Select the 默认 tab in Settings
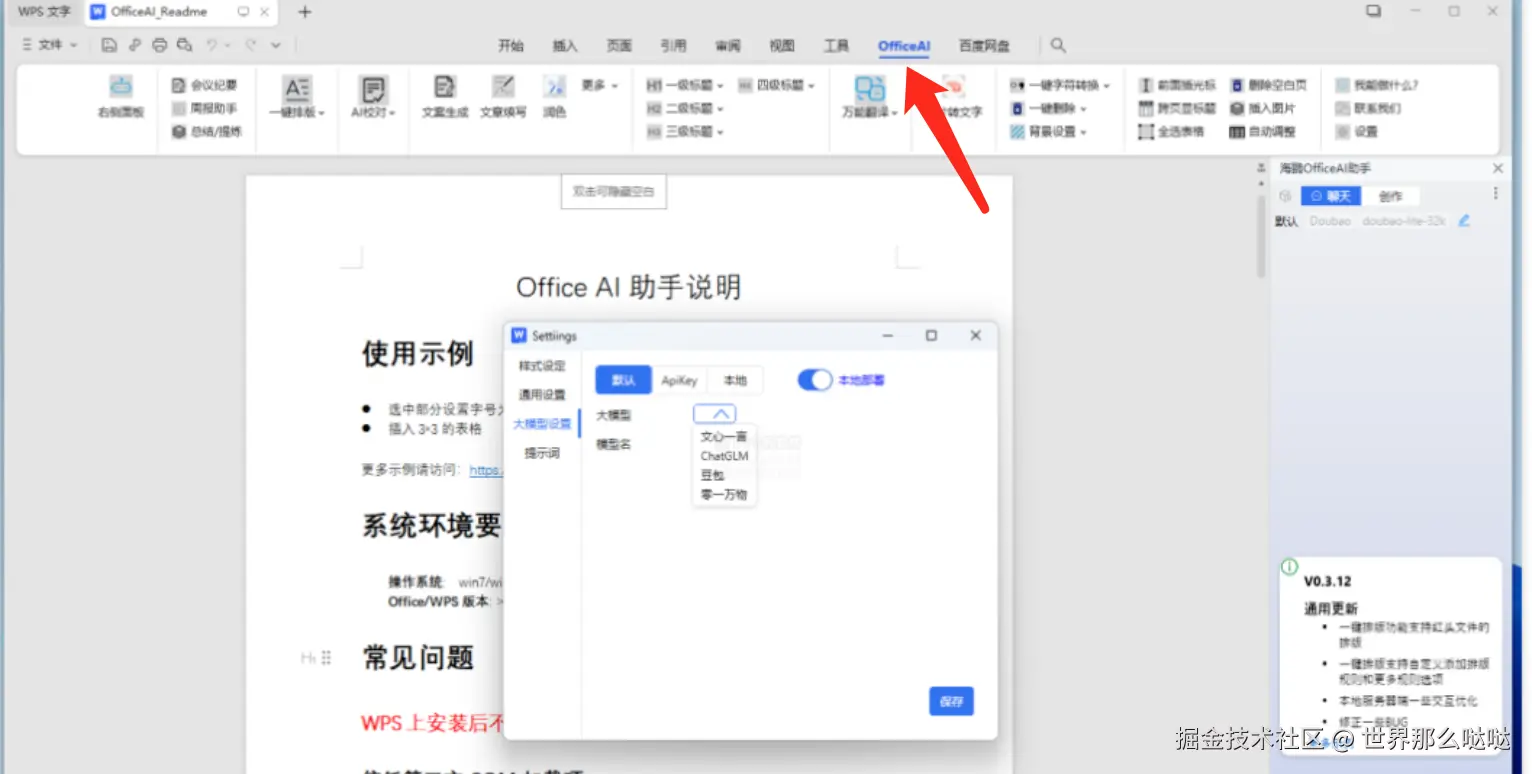Viewport: 1532px width, 774px height. click(624, 380)
